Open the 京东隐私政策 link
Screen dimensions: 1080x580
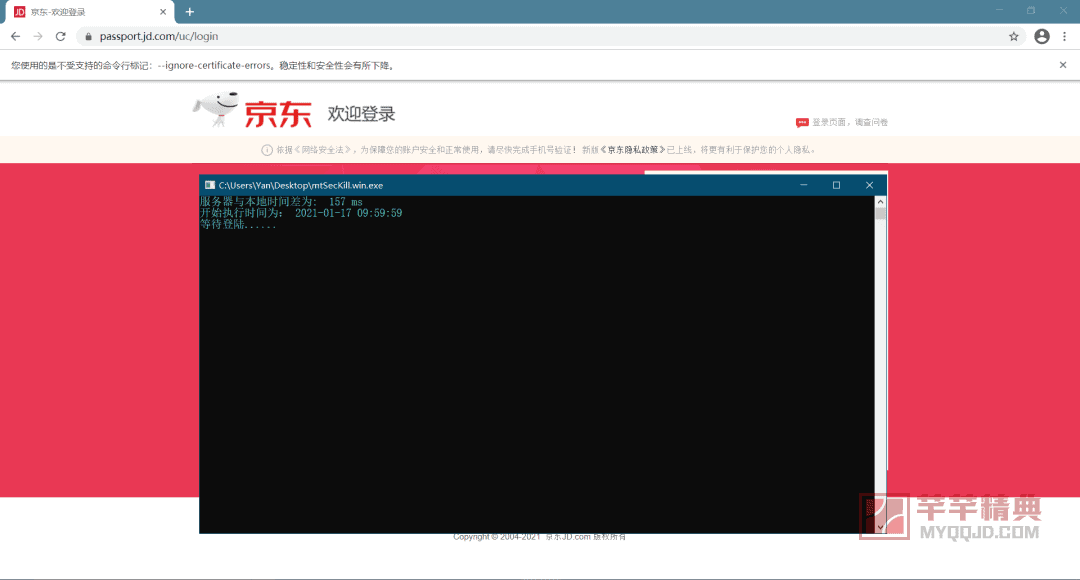634,149
